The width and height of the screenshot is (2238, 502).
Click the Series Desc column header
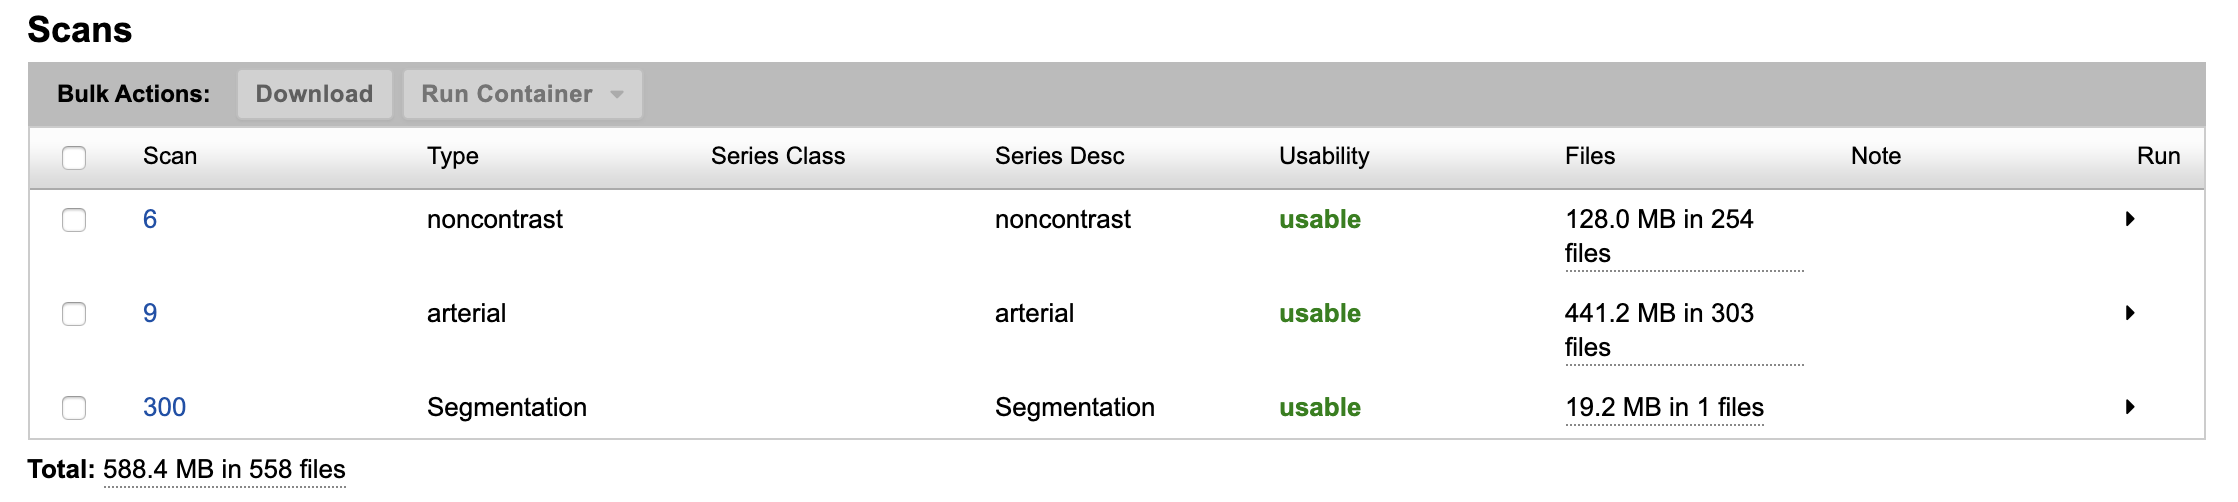pos(1059,156)
